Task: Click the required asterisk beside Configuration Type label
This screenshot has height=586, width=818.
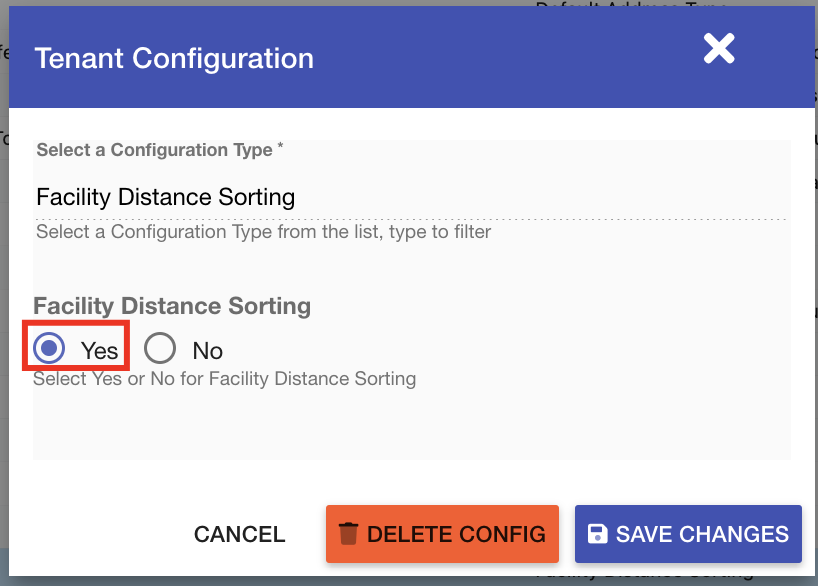Action: coord(280,148)
